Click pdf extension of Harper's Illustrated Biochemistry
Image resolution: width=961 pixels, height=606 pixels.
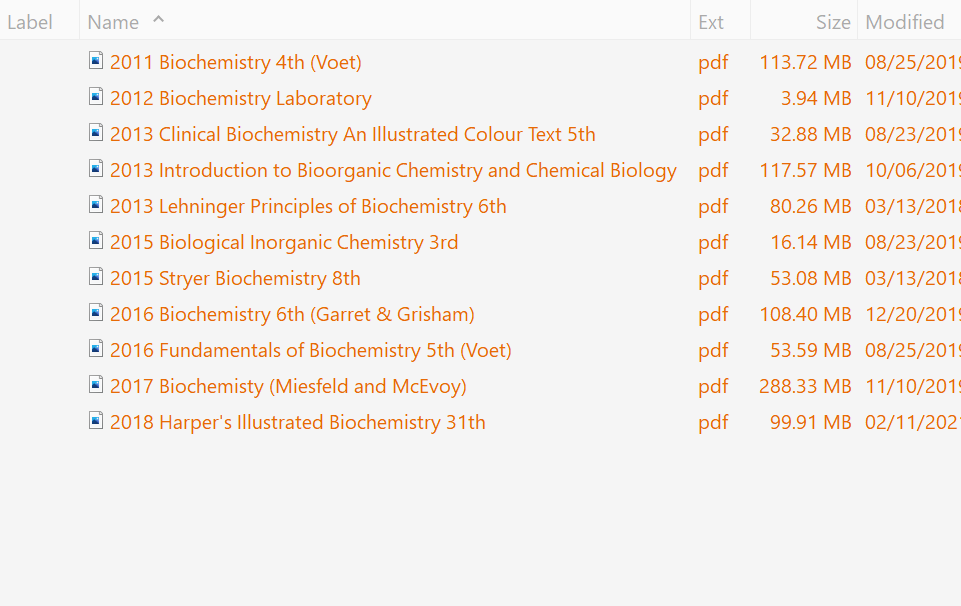[713, 422]
